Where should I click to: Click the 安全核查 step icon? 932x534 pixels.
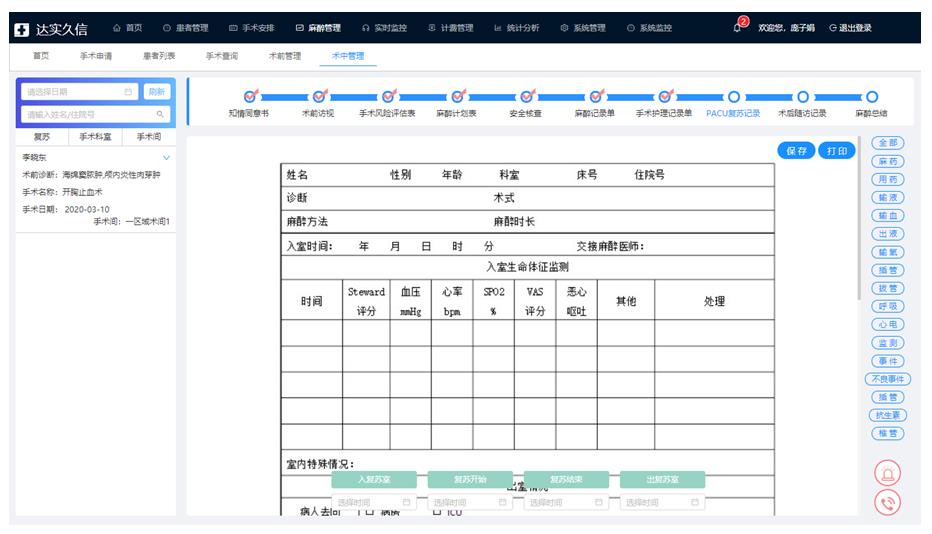pos(525,97)
